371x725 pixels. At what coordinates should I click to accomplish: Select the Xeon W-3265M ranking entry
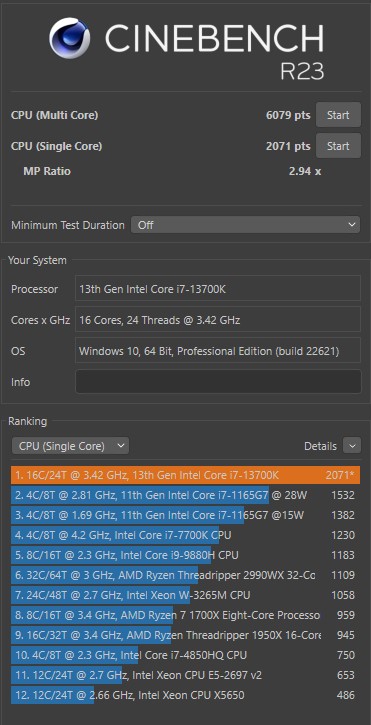point(186,595)
